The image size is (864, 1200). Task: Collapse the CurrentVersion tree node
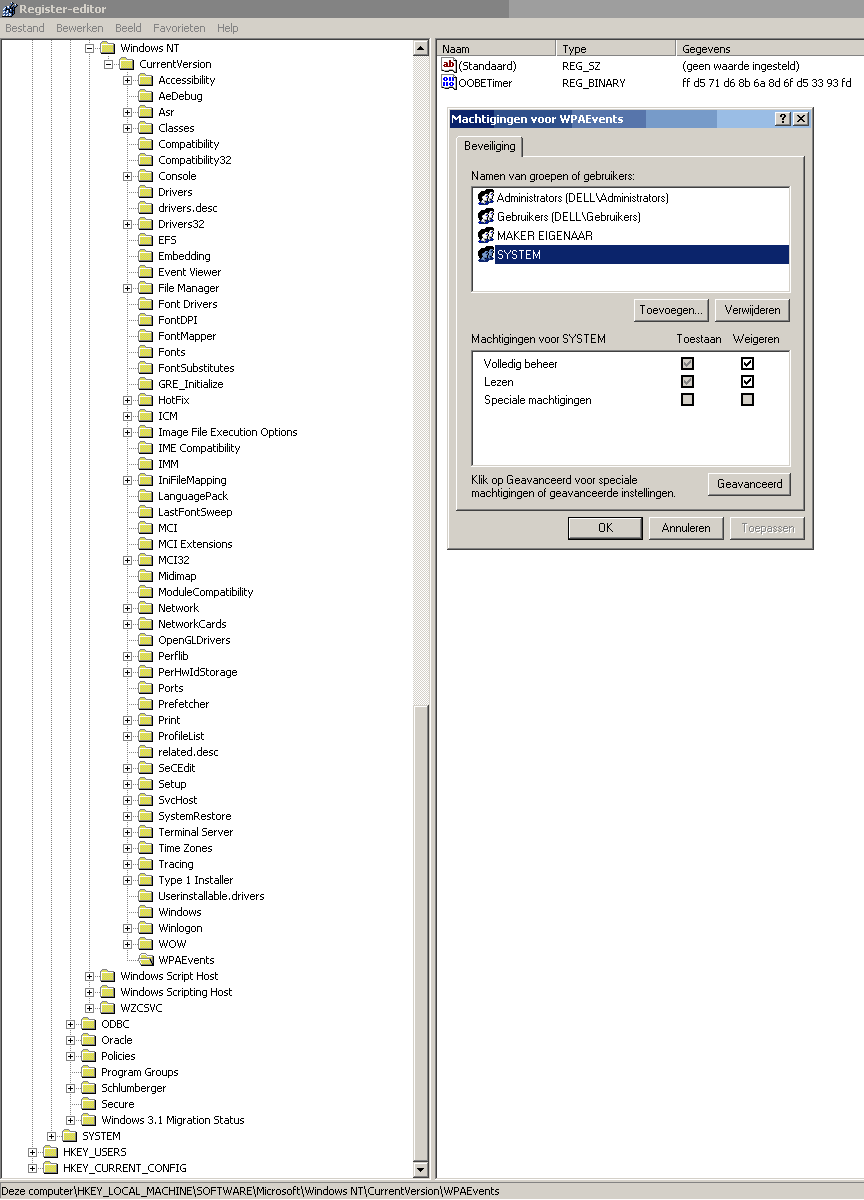point(109,64)
